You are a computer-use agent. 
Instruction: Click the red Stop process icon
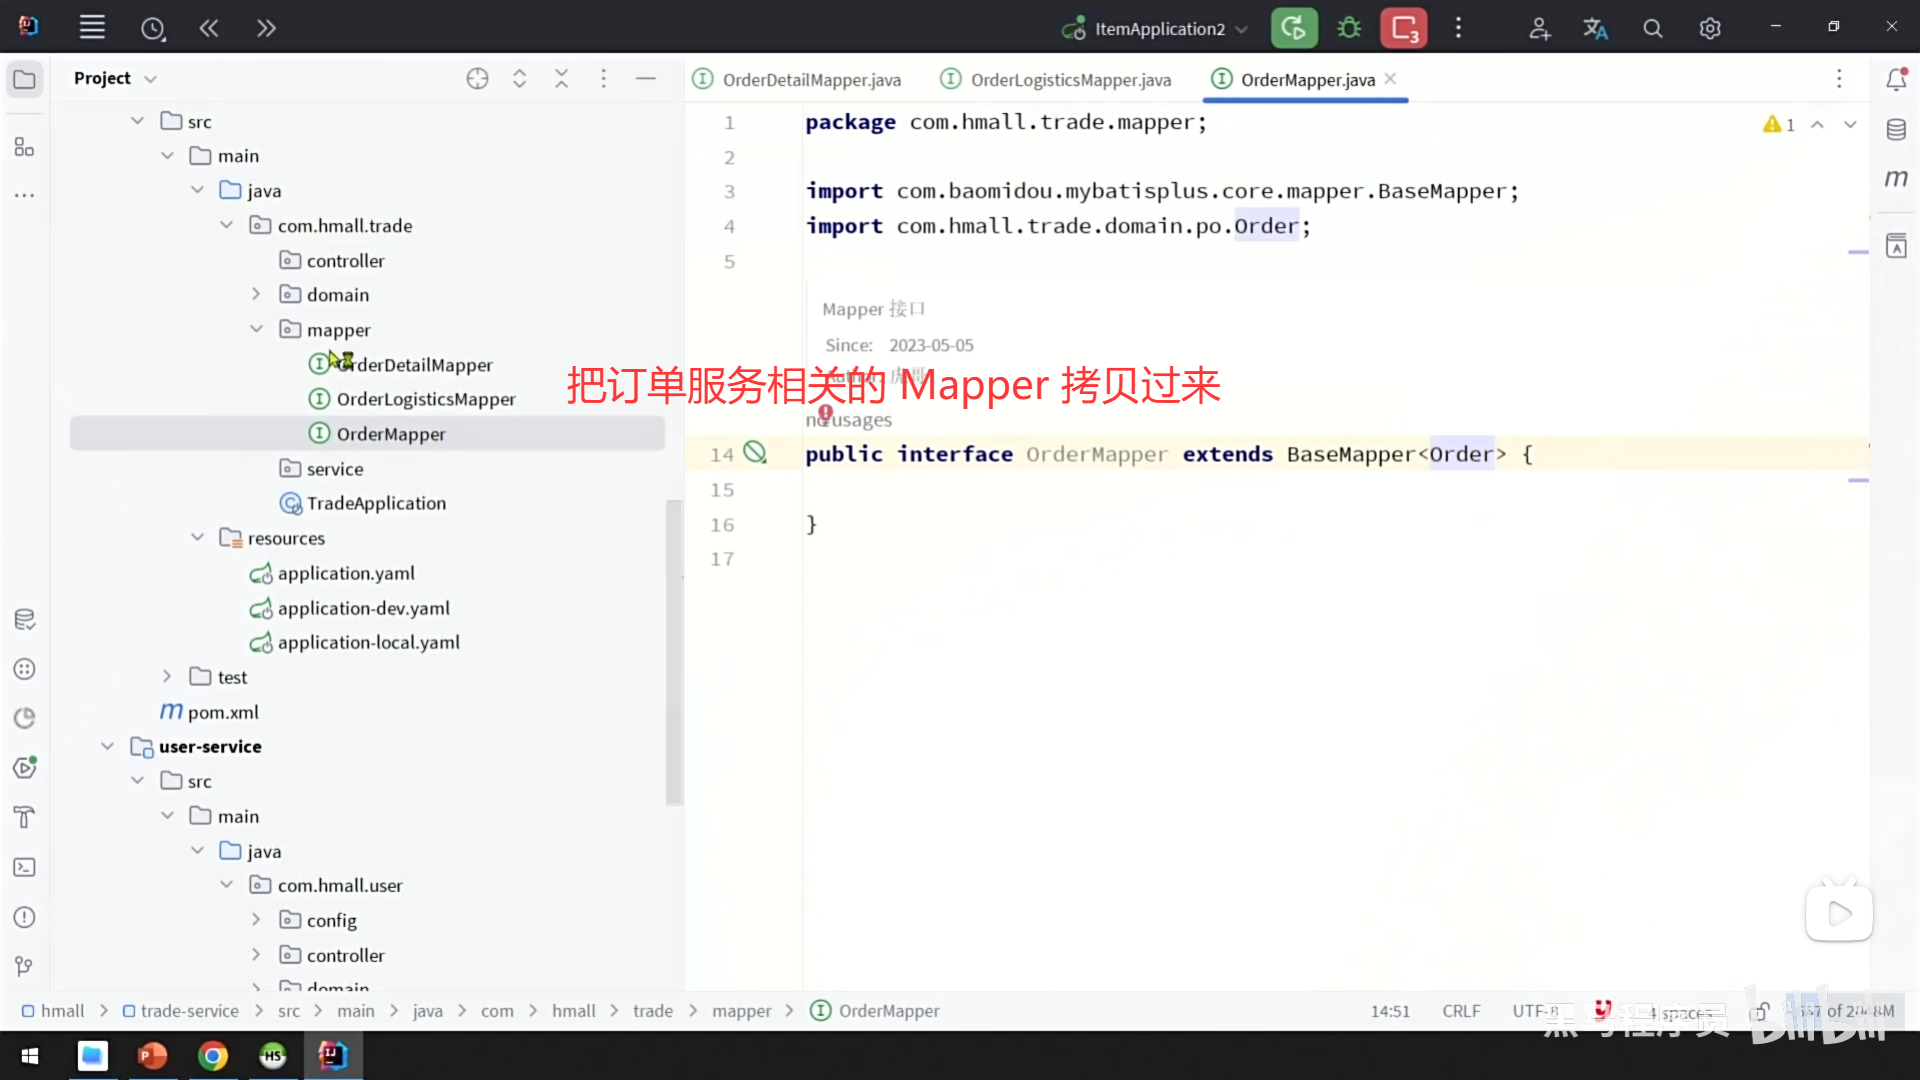click(x=1403, y=28)
